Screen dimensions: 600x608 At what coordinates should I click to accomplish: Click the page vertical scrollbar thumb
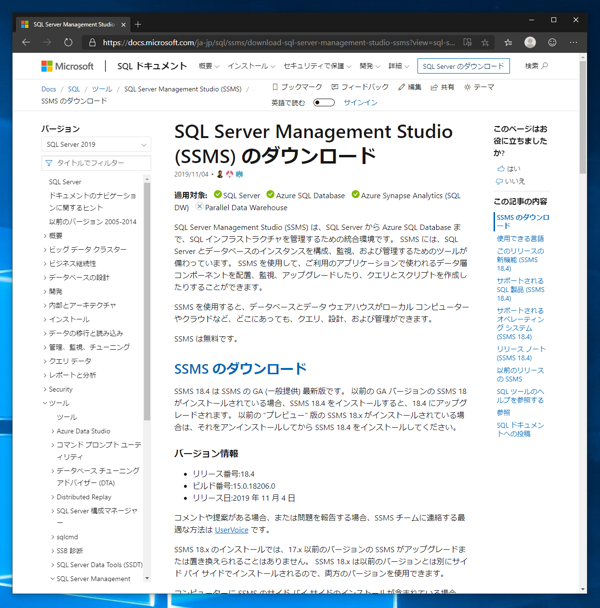click(583, 116)
